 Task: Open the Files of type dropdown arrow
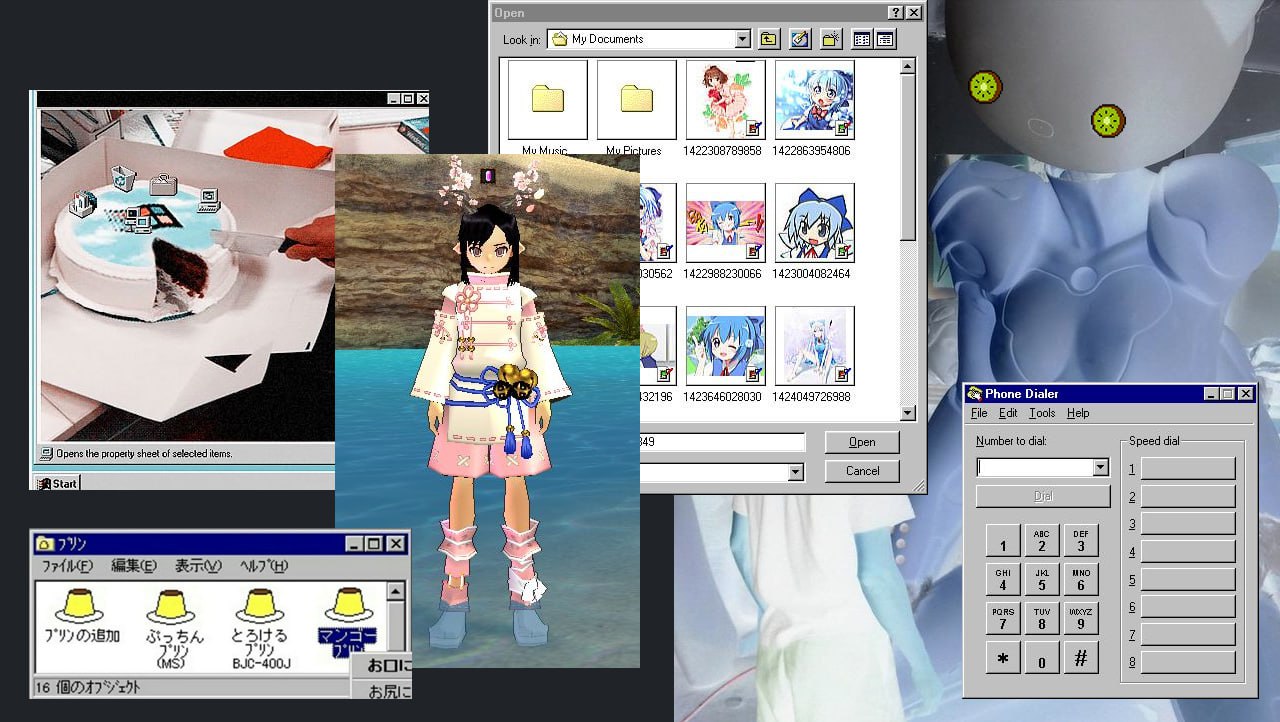(796, 472)
